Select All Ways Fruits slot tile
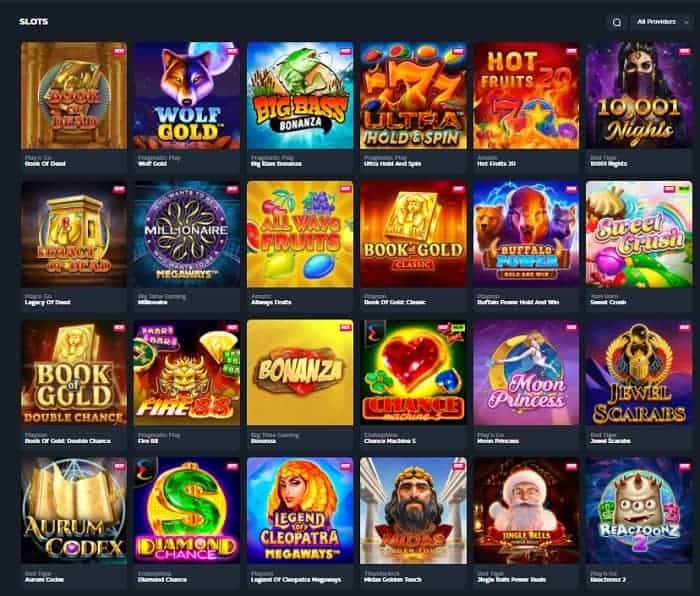This screenshot has height=596, width=700. [300, 234]
